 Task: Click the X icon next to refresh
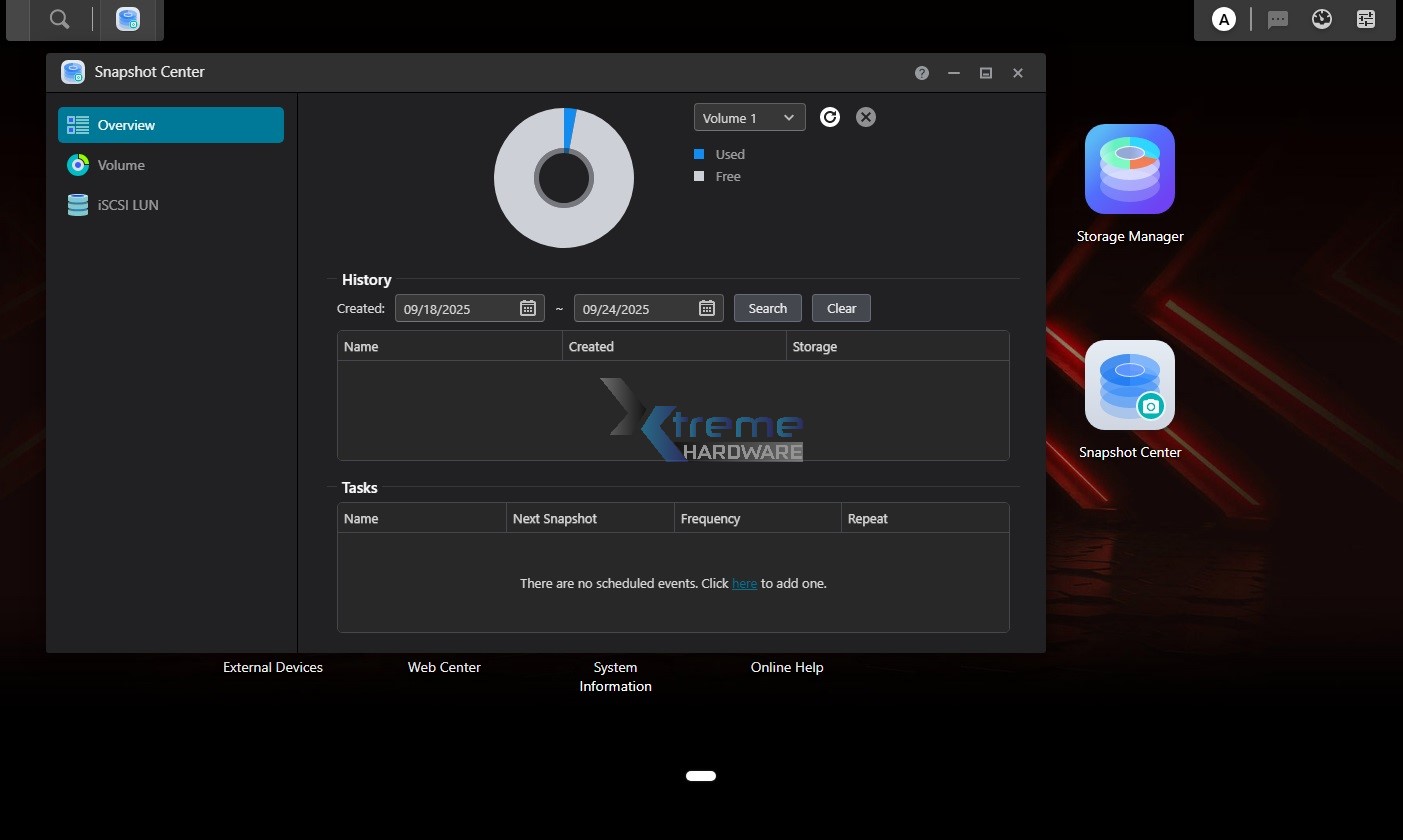[866, 118]
